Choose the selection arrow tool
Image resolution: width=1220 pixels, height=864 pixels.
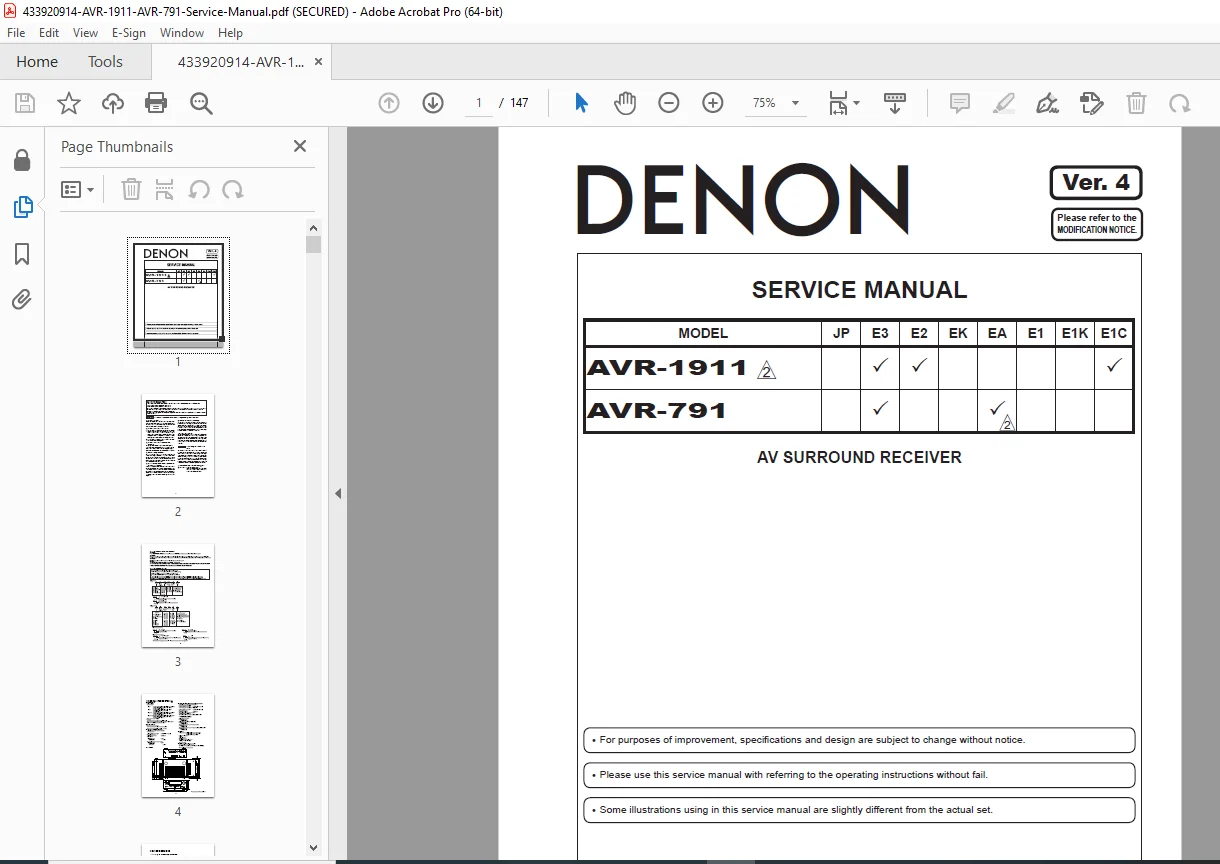coord(581,103)
